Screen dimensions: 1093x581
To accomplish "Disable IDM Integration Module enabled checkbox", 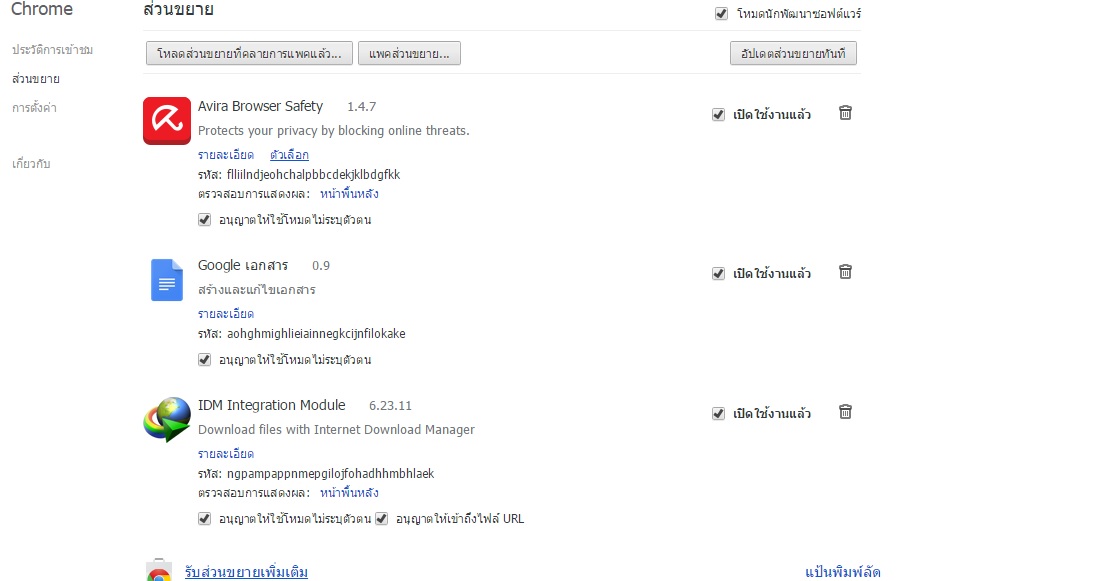I will [718, 414].
